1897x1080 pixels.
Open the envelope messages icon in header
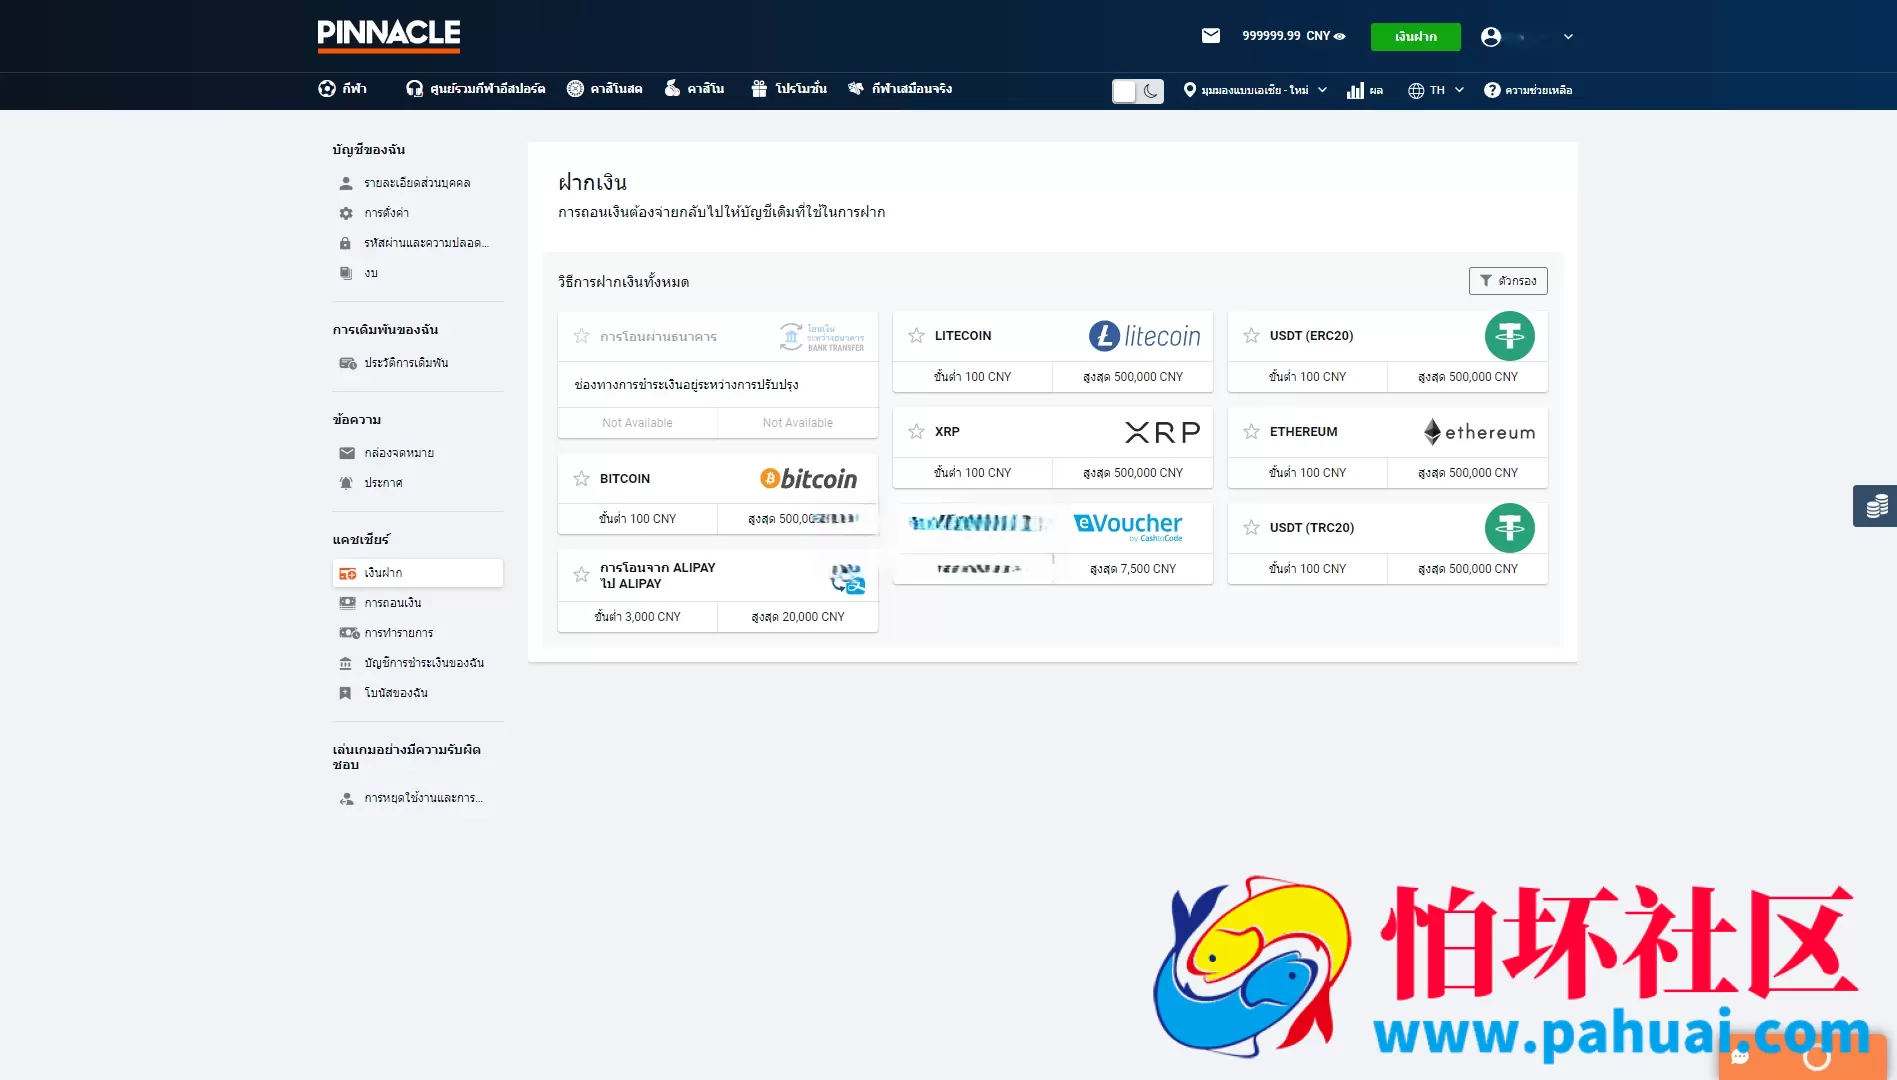click(1211, 36)
